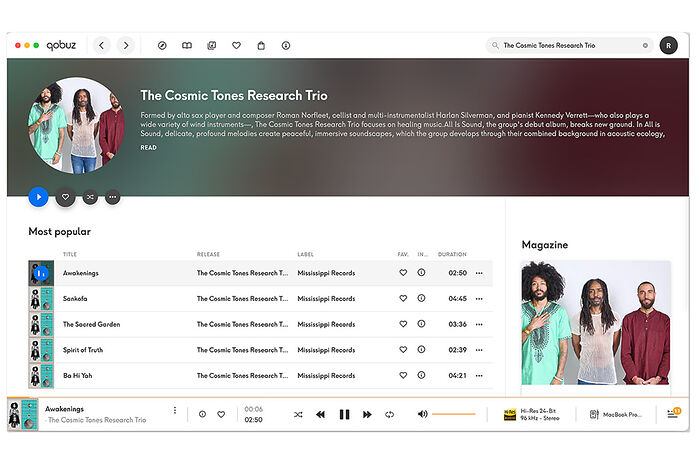Favorite the Ba Hi Yah track
The width and height of the screenshot is (696, 464).
pos(403,375)
